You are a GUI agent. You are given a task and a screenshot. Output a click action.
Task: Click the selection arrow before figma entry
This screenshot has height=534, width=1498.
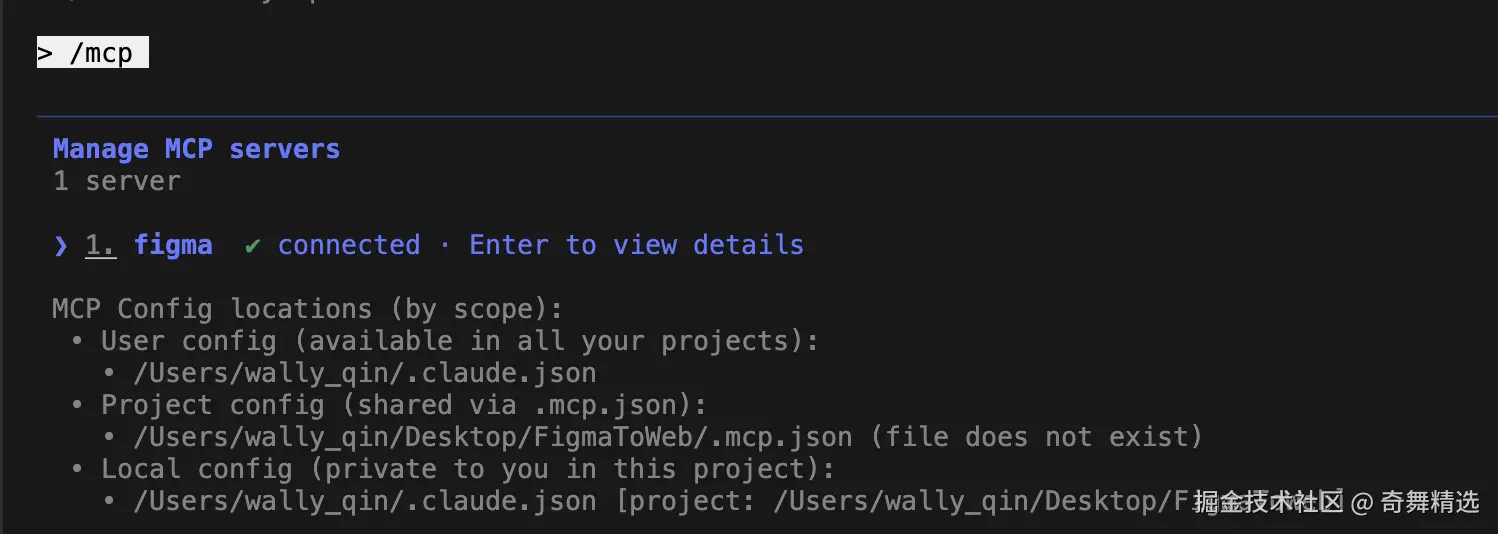pyautogui.click(x=61, y=246)
